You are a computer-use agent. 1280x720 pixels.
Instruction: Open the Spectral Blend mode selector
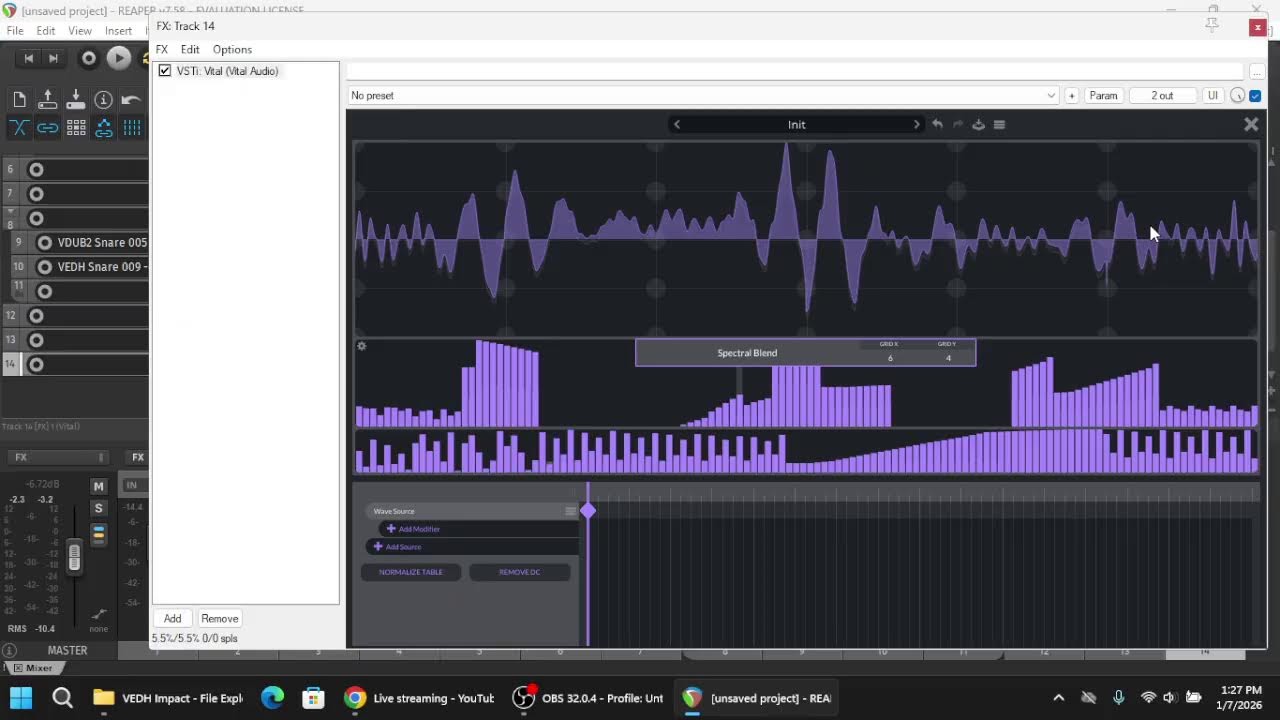(747, 353)
